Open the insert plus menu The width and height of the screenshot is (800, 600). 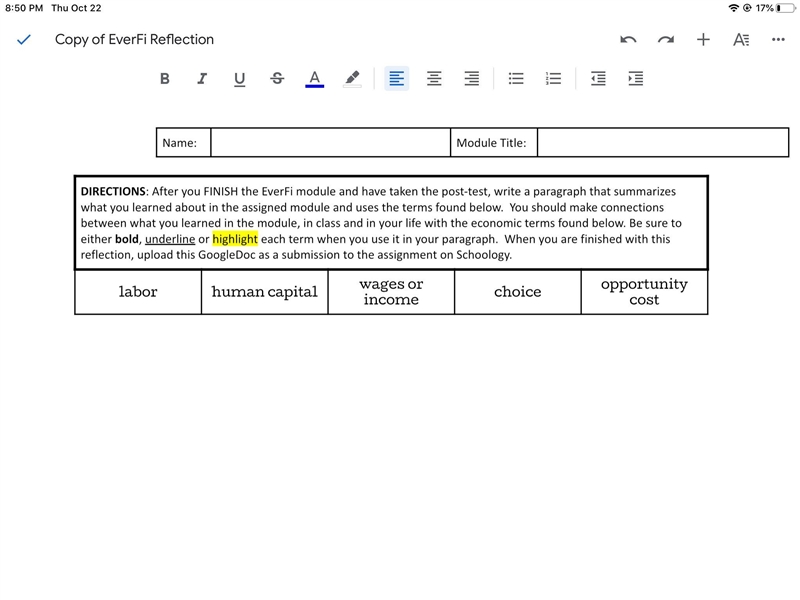click(703, 39)
